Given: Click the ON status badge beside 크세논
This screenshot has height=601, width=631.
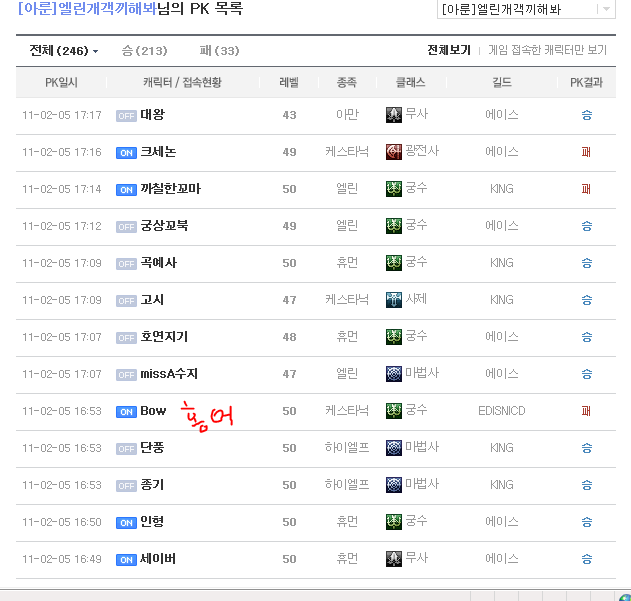Looking at the screenshot, I should (x=126, y=153).
